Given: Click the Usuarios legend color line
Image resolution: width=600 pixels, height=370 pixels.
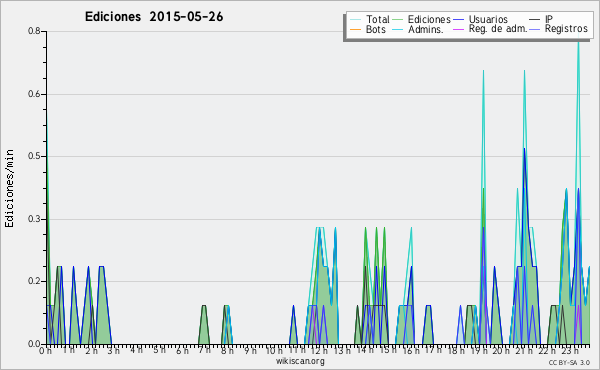Looking at the screenshot, I should (458, 20).
